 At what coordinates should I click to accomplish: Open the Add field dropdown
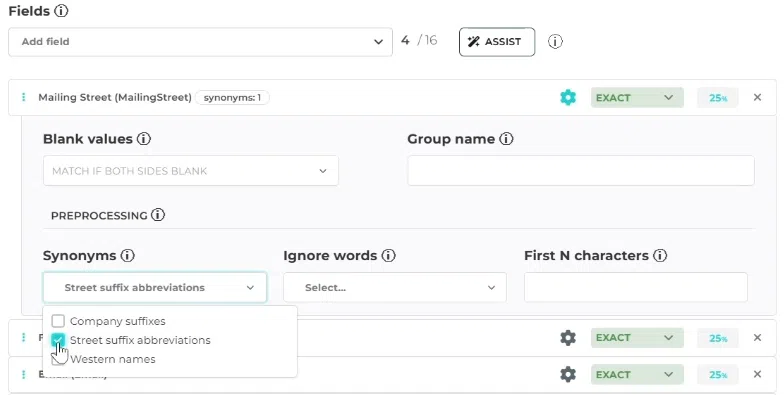click(x=200, y=42)
